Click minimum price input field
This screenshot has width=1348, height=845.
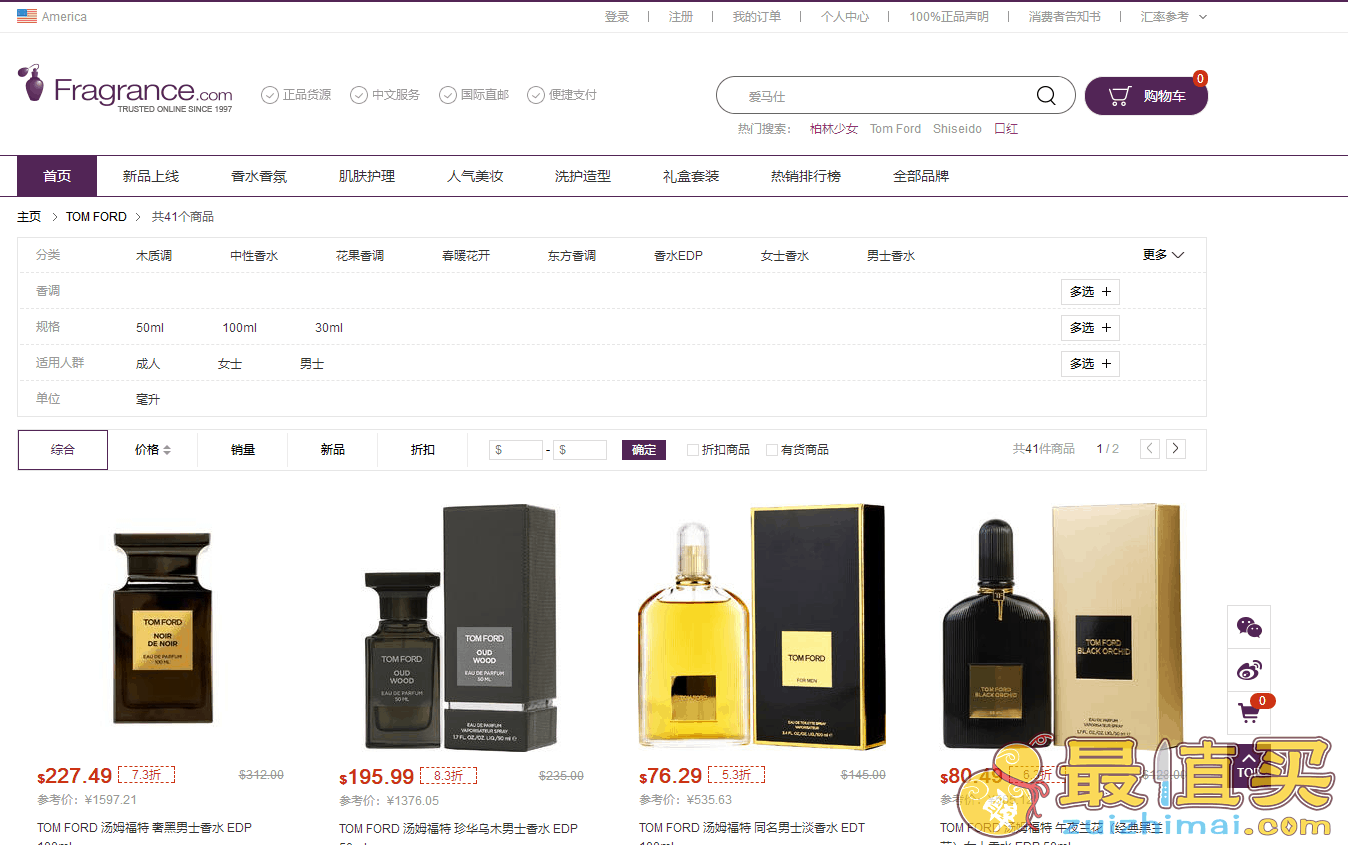[516, 450]
